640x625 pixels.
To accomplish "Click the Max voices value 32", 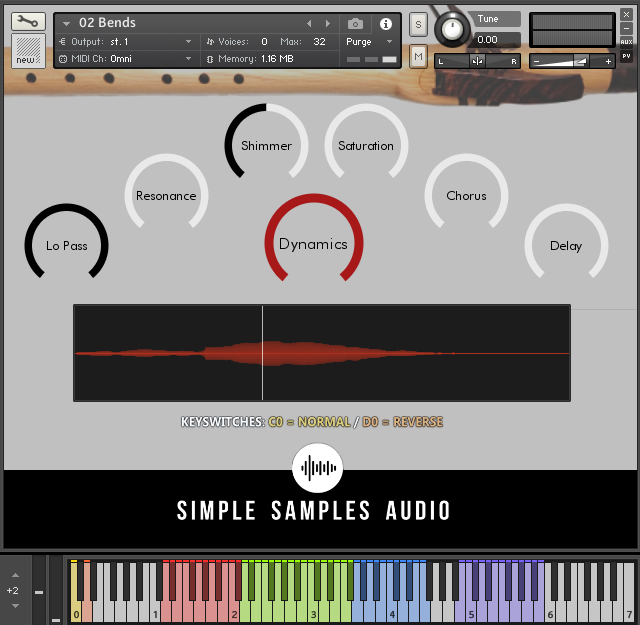I will coord(319,42).
